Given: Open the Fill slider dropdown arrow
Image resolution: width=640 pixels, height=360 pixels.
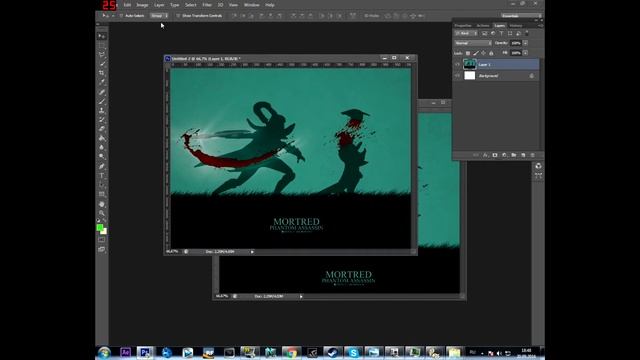Looking at the screenshot, I should [525, 53].
